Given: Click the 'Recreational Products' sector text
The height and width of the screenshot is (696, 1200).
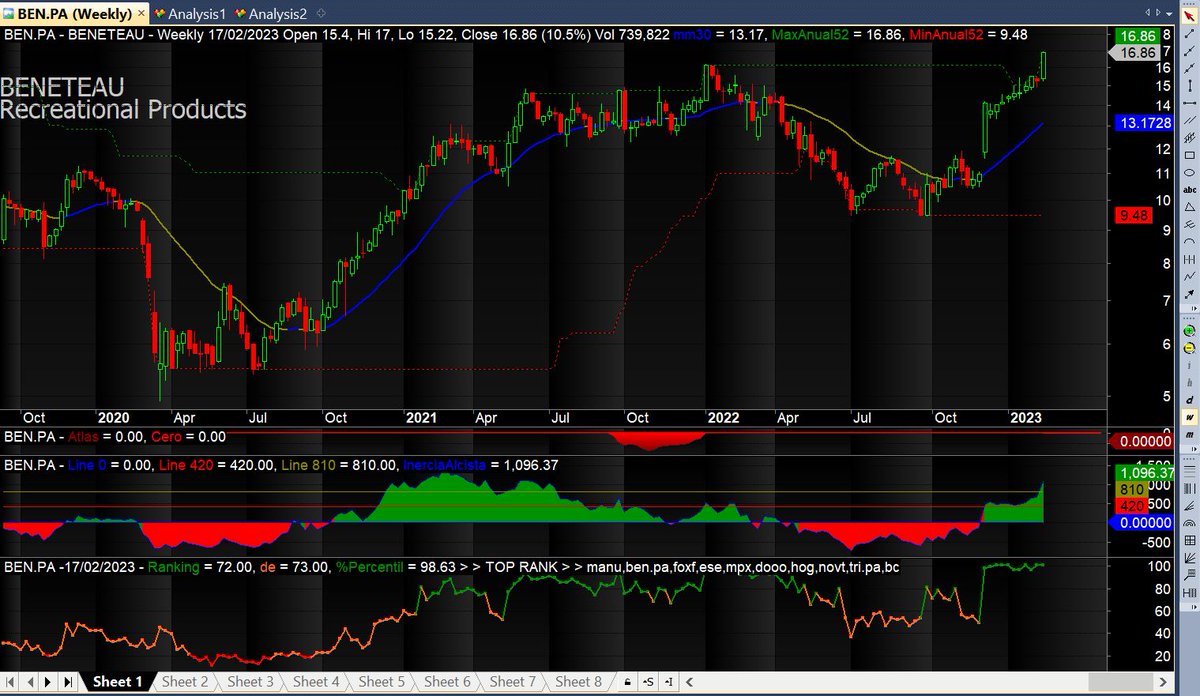Looking at the screenshot, I should (x=123, y=110).
